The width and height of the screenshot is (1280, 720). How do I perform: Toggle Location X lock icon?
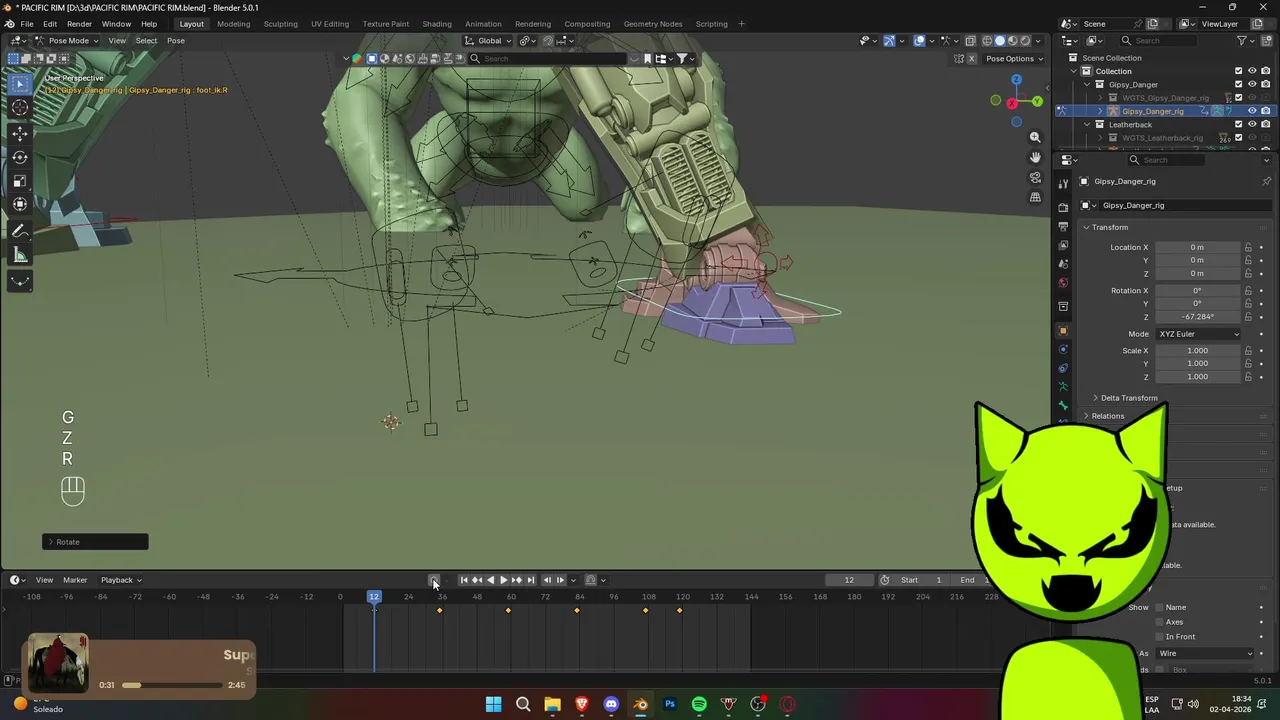pyautogui.click(x=1248, y=247)
